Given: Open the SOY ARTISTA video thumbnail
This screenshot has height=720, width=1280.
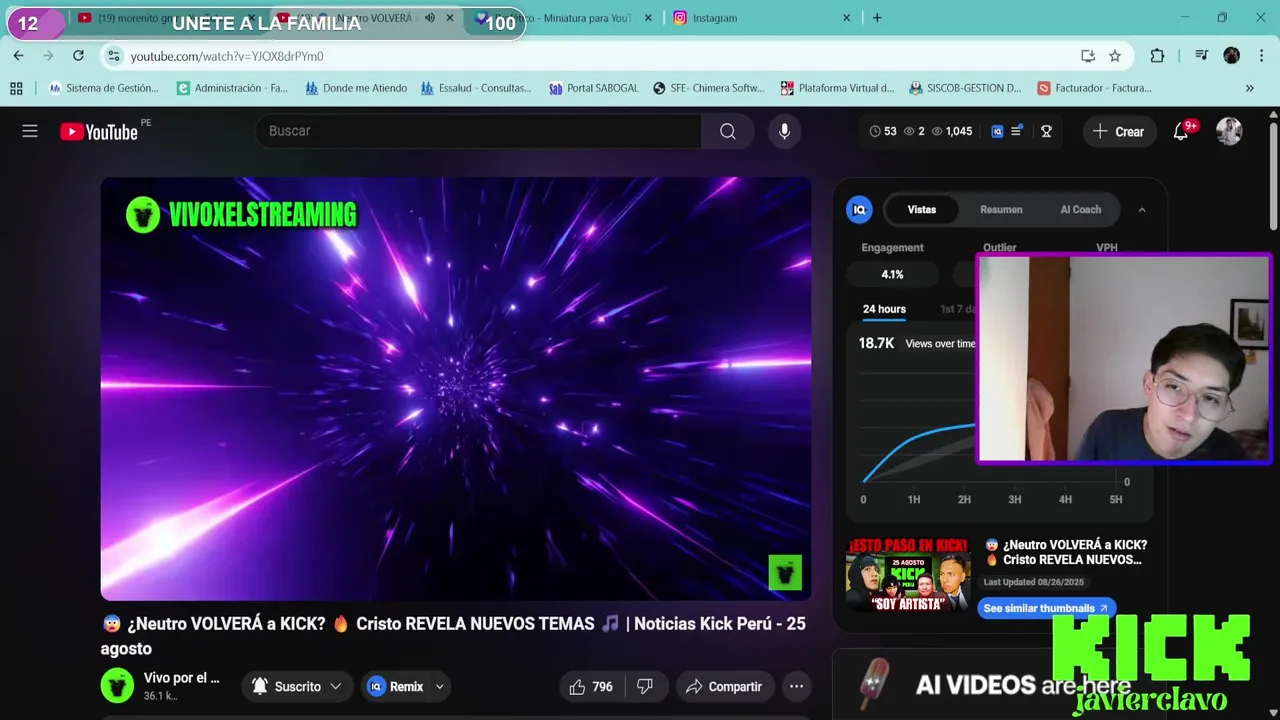Looking at the screenshot, I should tap(908, 575).
